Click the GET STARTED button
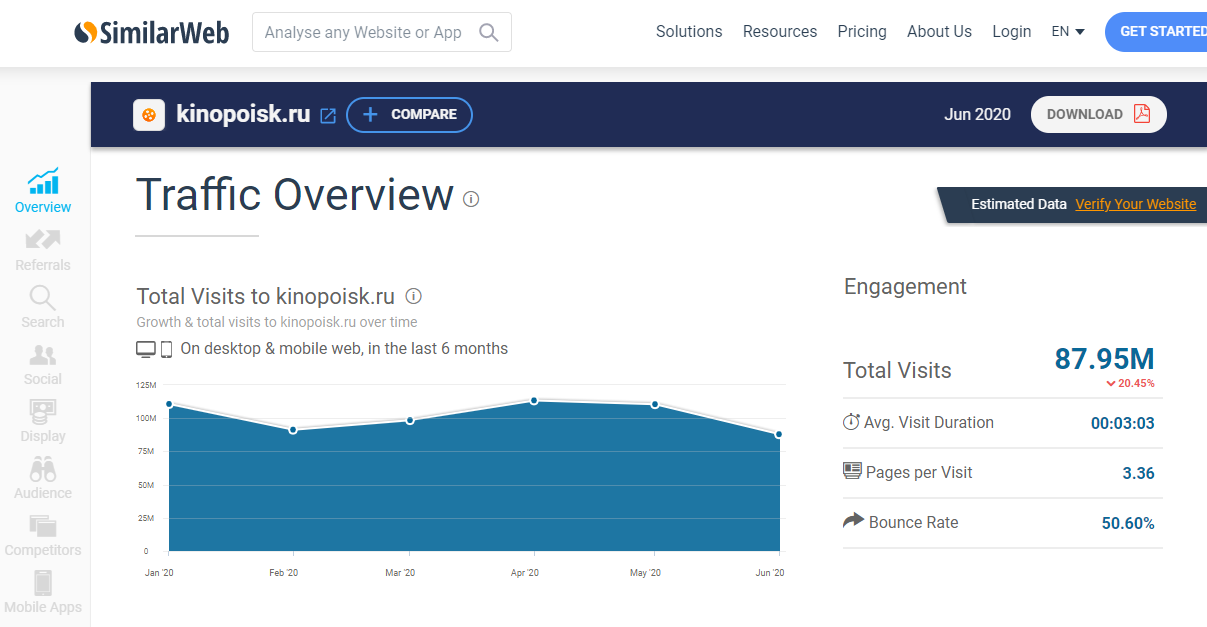 [1156, 32]
